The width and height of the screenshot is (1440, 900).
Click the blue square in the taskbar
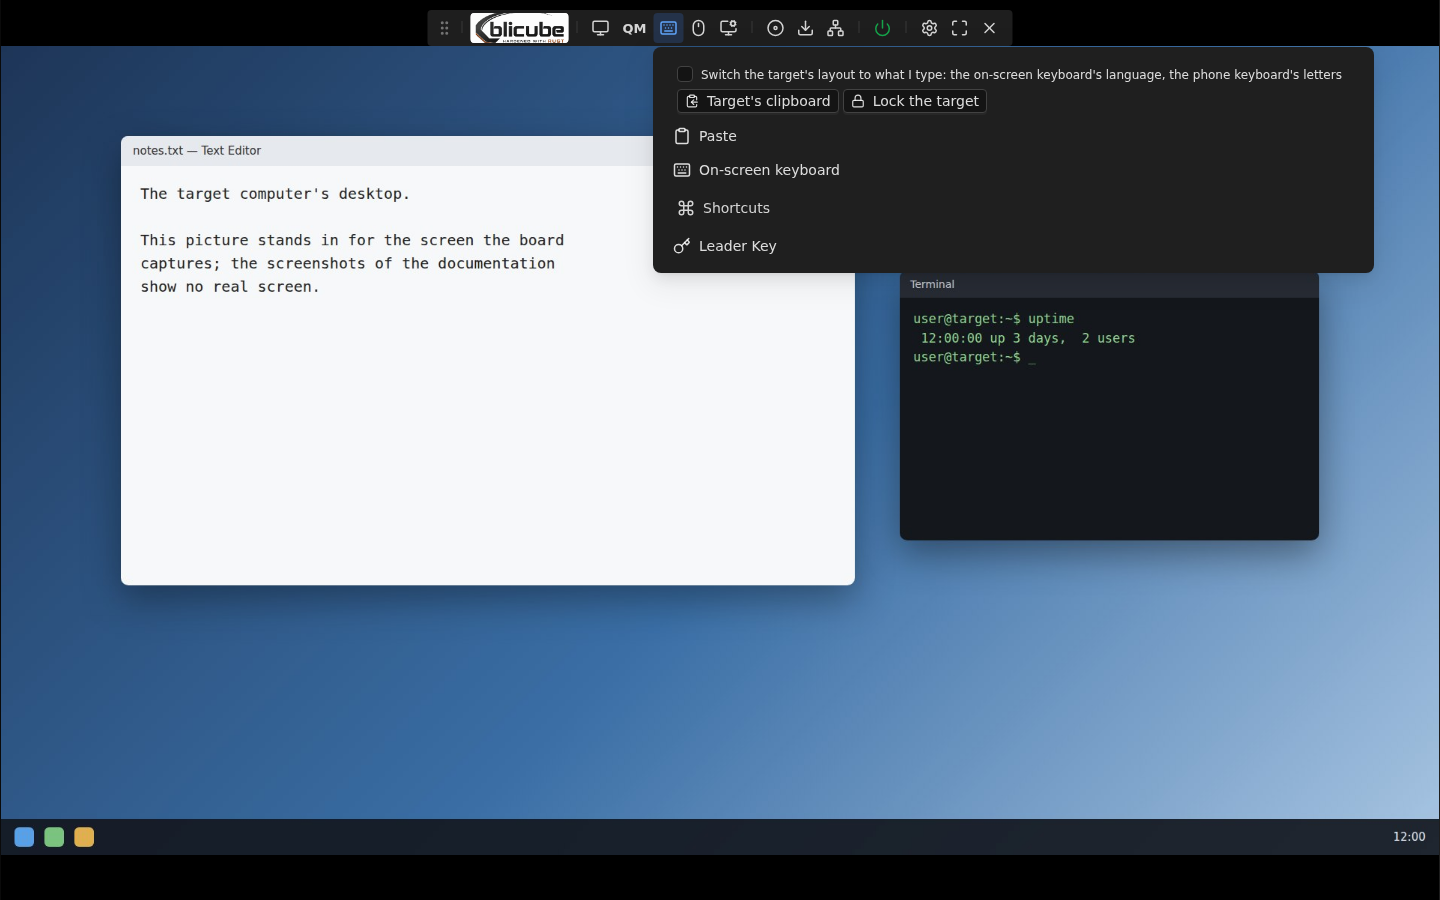[x=24, y=837]
